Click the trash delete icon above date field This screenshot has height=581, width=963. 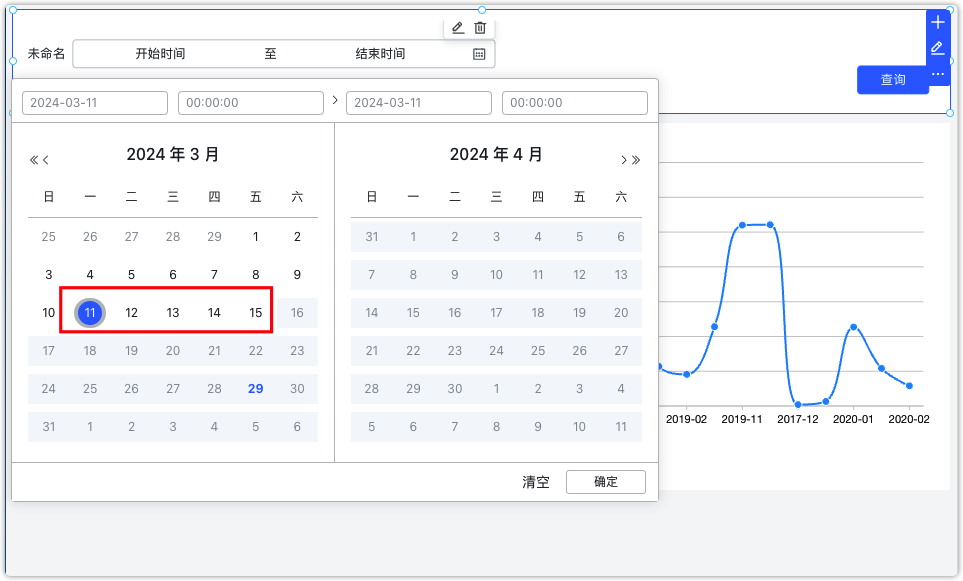(x=480, y=28)
